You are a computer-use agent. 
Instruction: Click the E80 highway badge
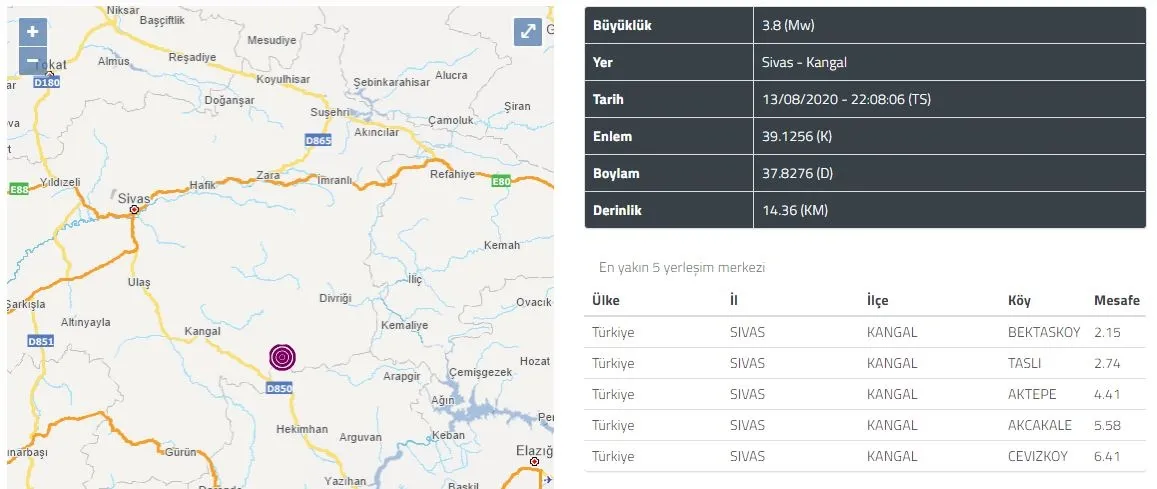[x=501, y=182]
